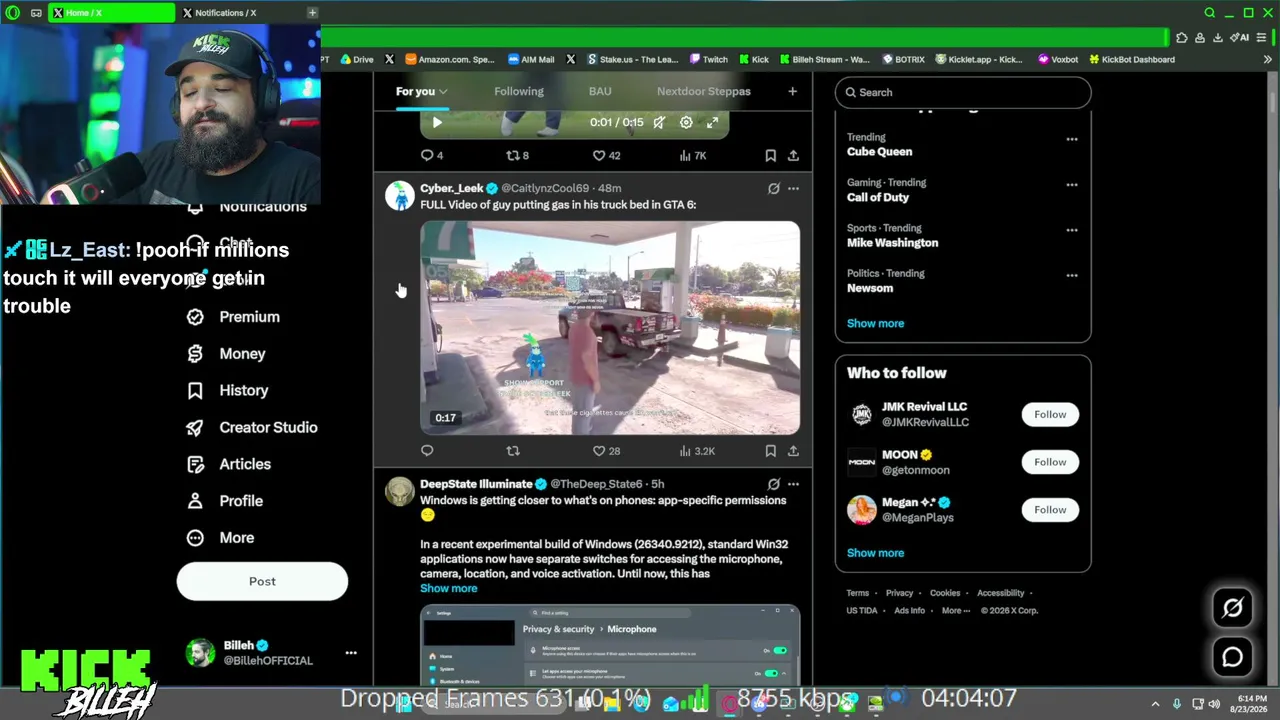Open browser downloads icon

coord(1217,38)
